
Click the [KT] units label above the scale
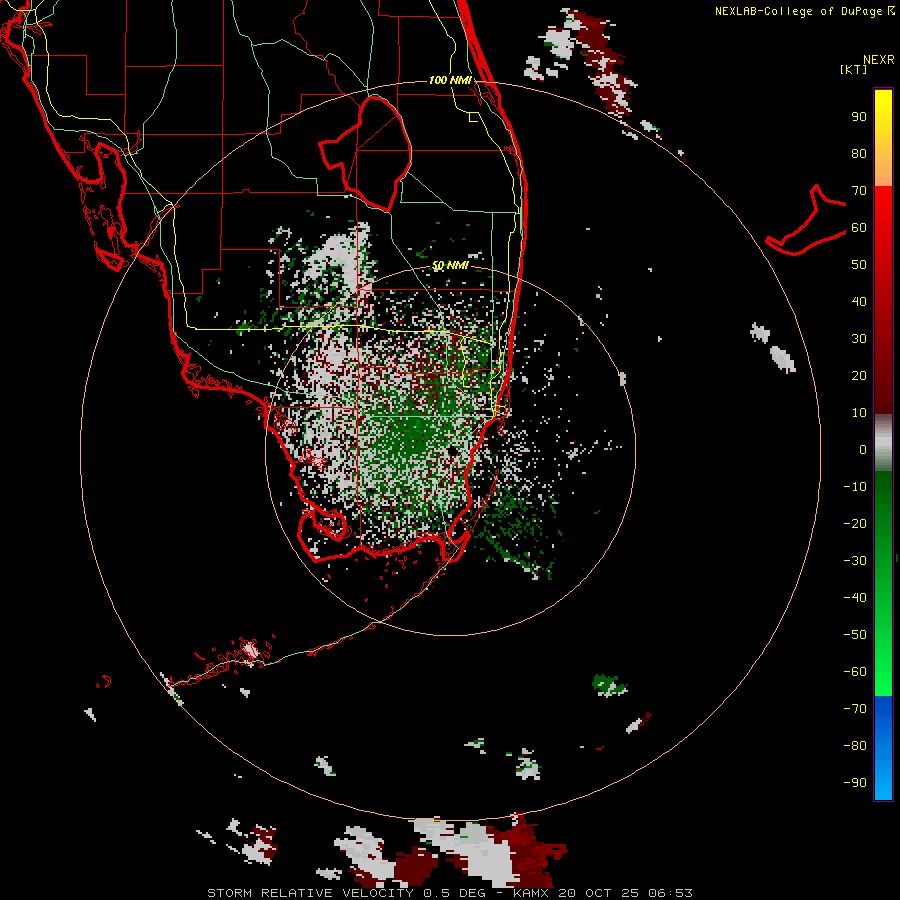(853, 69)
